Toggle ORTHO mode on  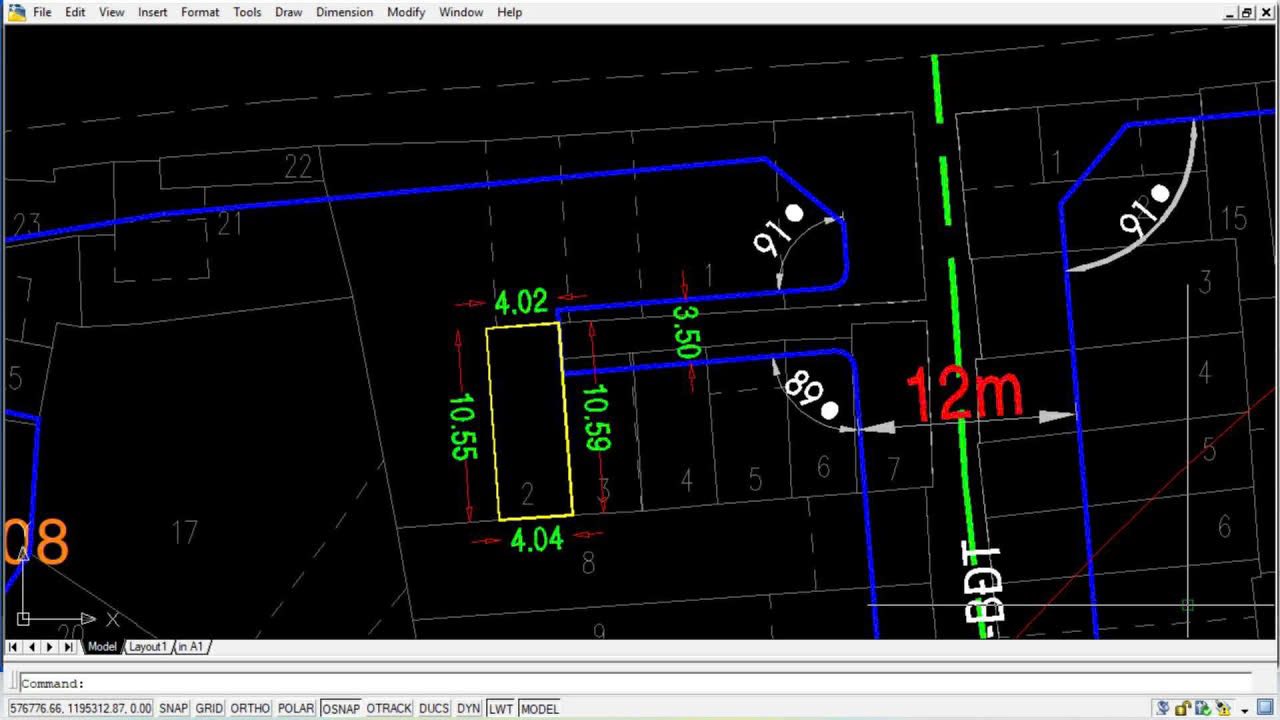click(250, 708)
